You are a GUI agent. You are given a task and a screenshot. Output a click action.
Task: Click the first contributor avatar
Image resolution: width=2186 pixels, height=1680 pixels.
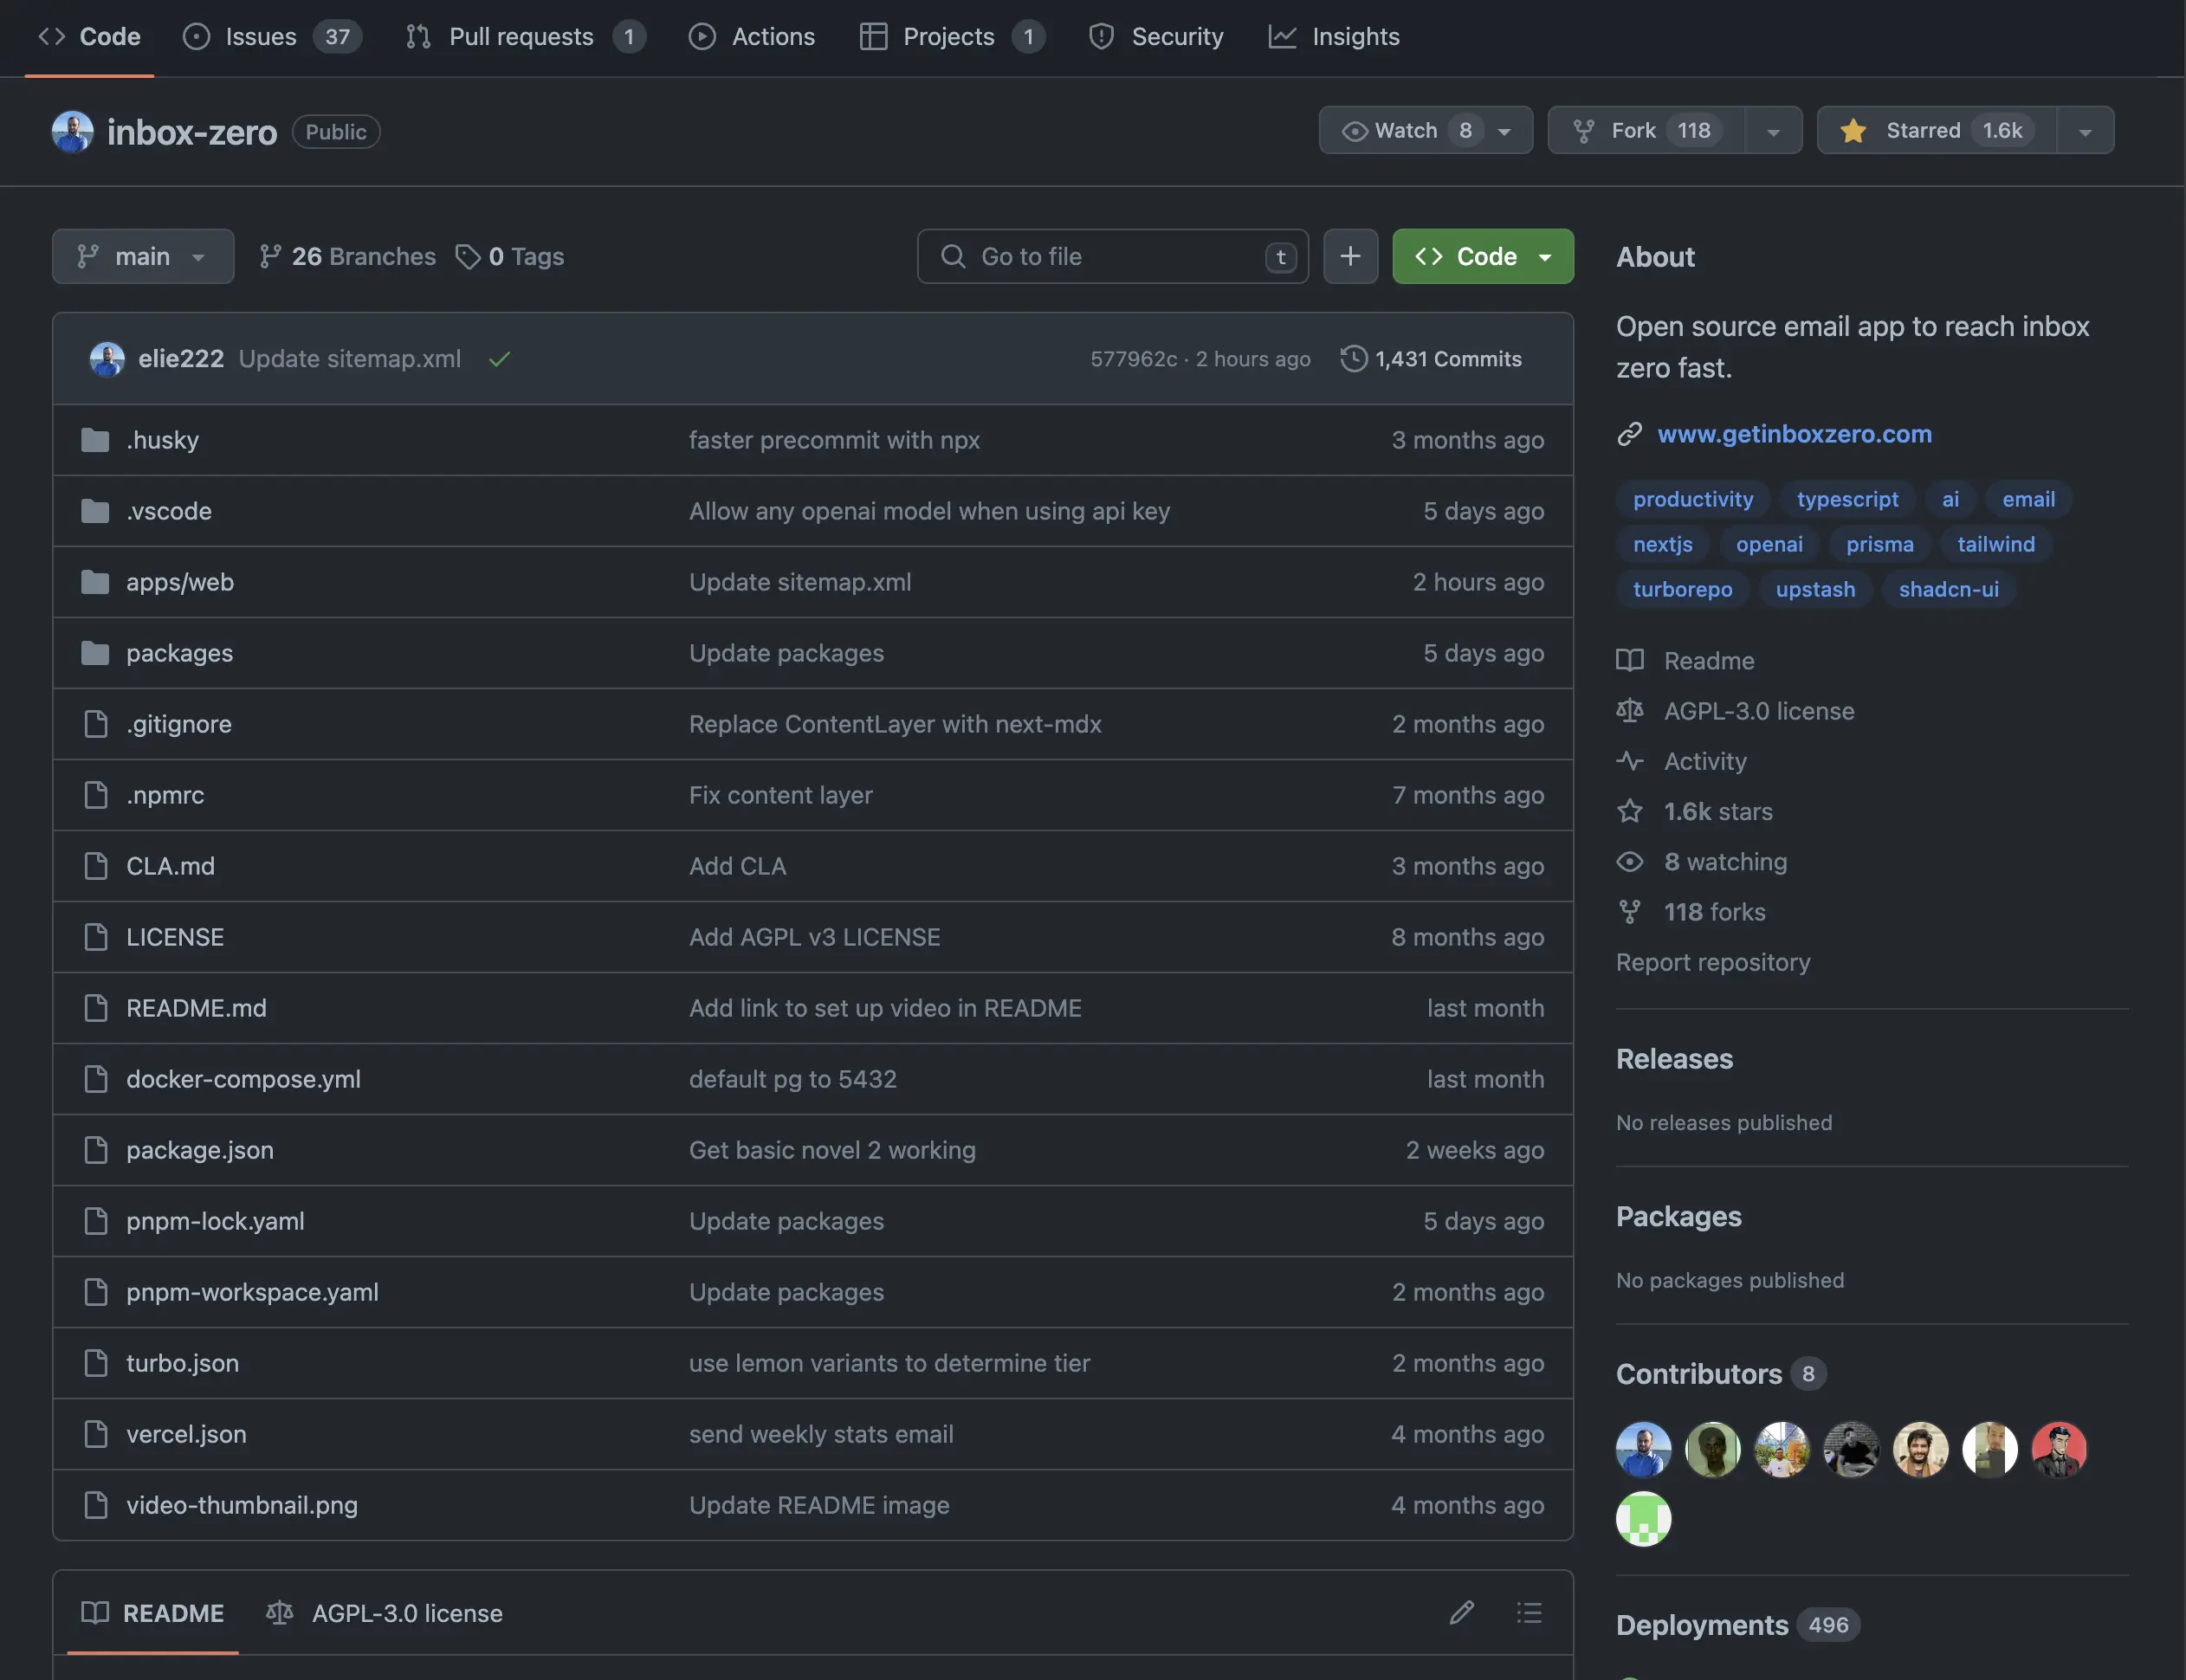(x=1643, y=1449)
